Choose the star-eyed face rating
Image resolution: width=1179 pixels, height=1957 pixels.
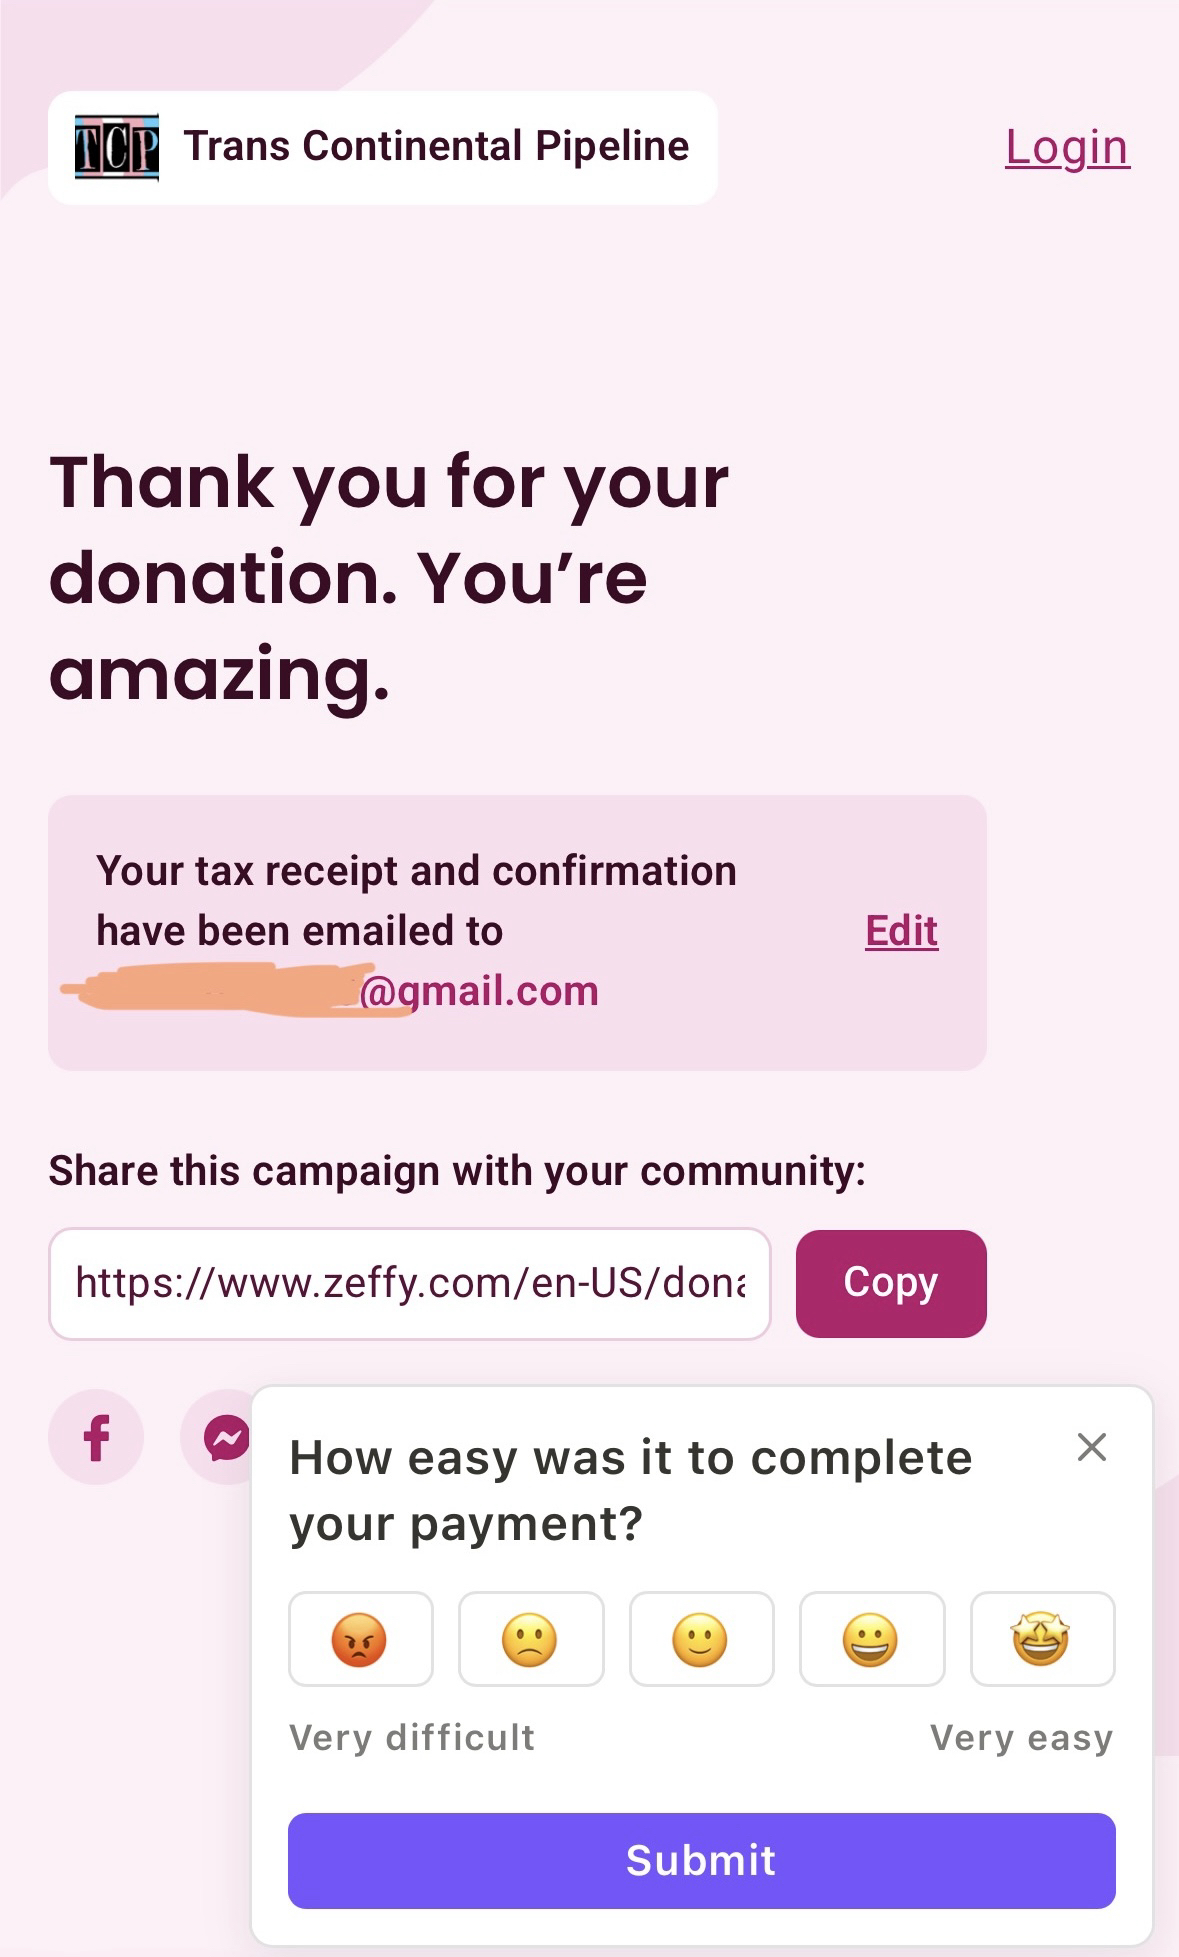(x=1041, y=1639)
